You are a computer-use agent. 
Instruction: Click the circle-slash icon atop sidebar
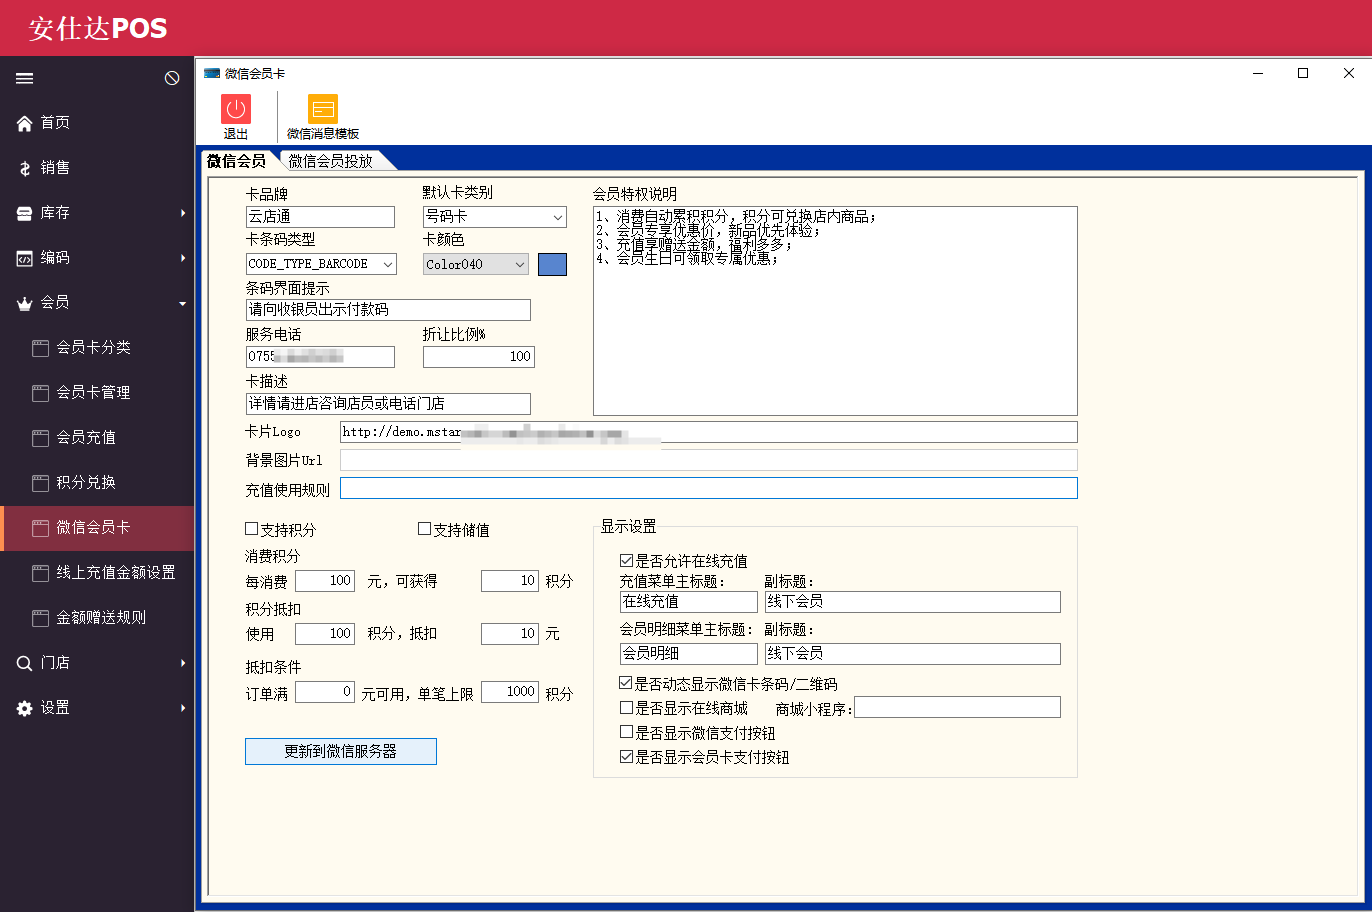click(x=172, y=78)
